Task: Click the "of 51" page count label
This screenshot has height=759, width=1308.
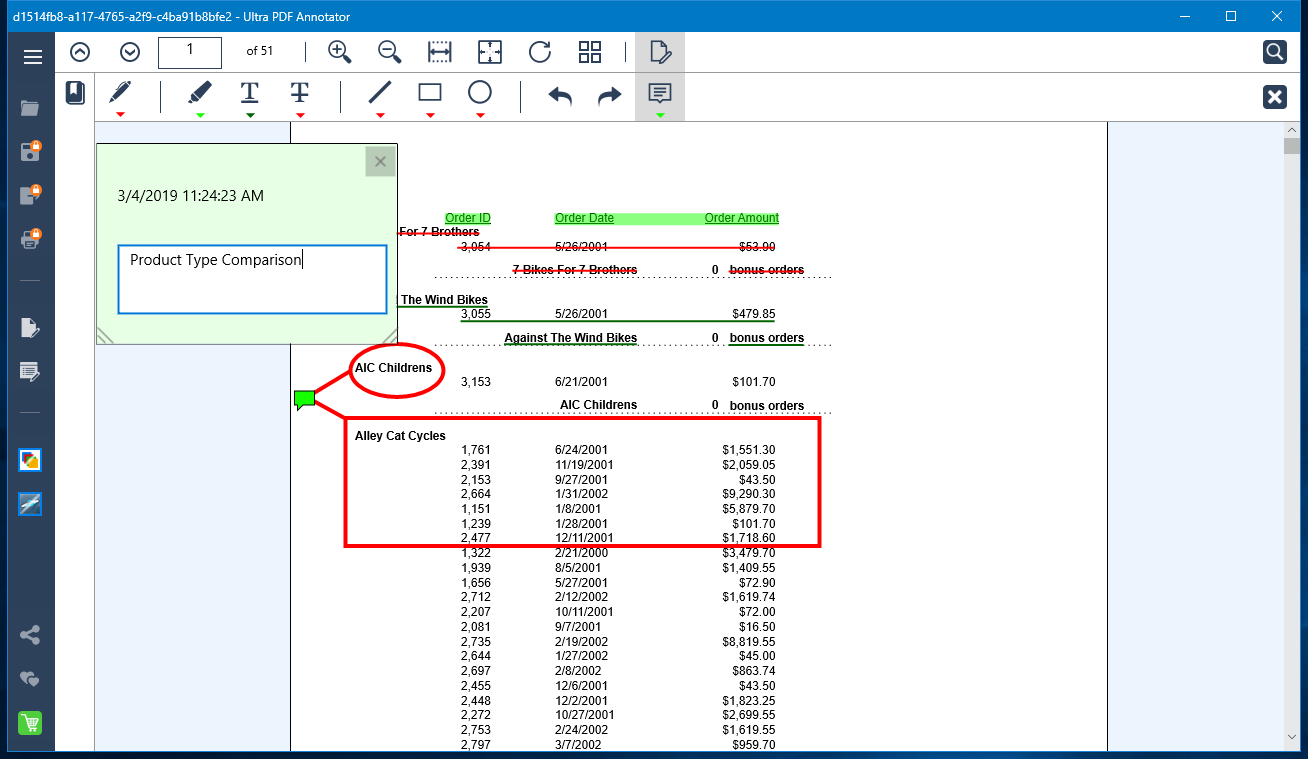Action: pyautogui.click(x=260, y=51)
